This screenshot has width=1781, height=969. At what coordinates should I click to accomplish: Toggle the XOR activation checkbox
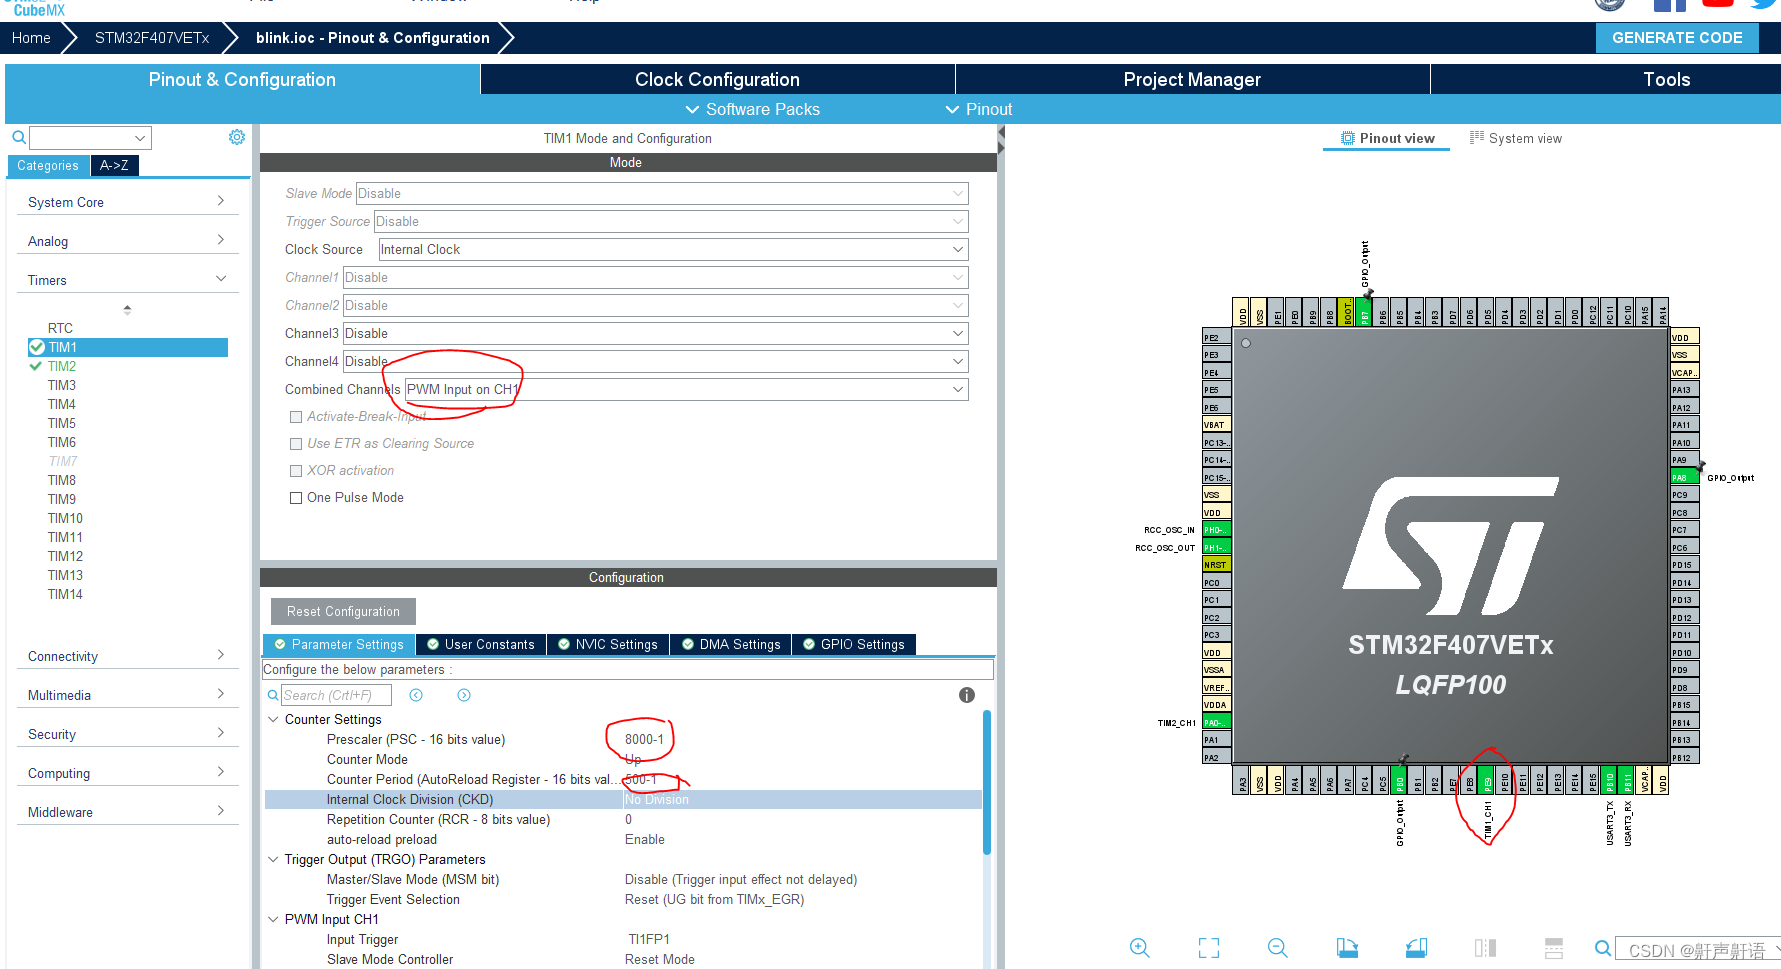296,471
